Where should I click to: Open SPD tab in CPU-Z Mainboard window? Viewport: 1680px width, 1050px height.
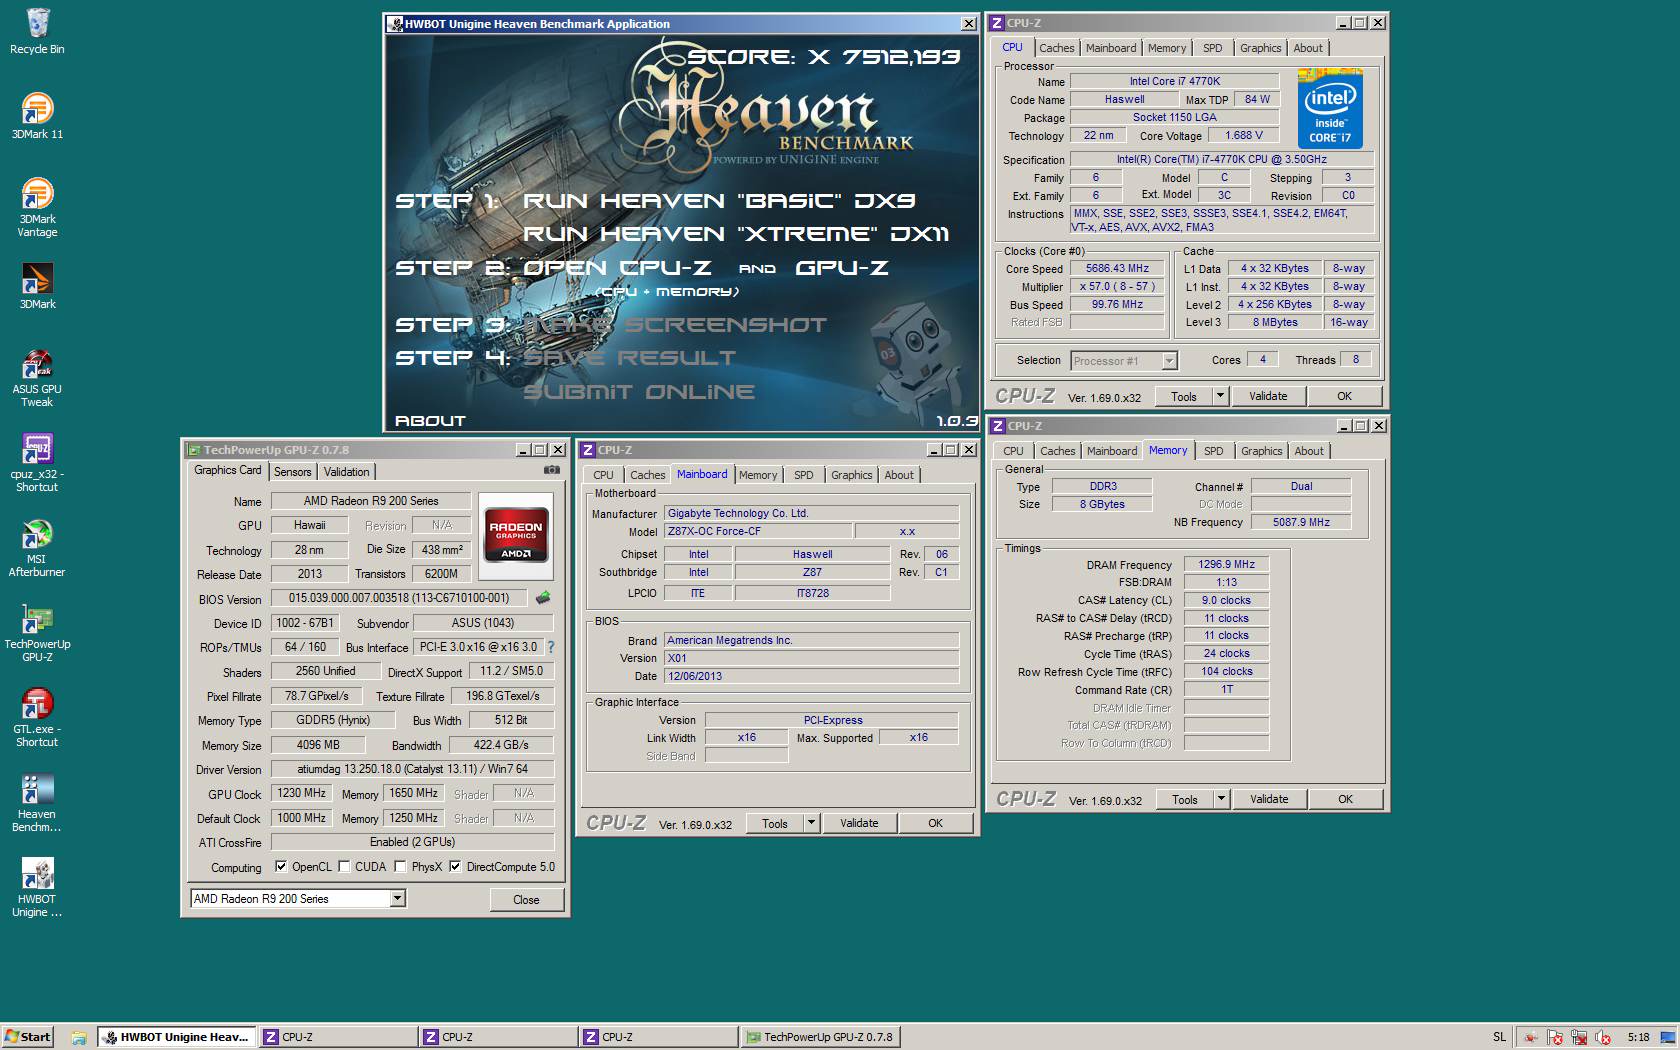pyautogui.click(x=804, y=475)
